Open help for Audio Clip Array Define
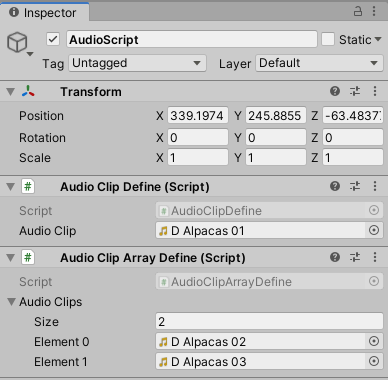Image resolution: width=388 pixels, height=380 pixels. pos(335,257)
